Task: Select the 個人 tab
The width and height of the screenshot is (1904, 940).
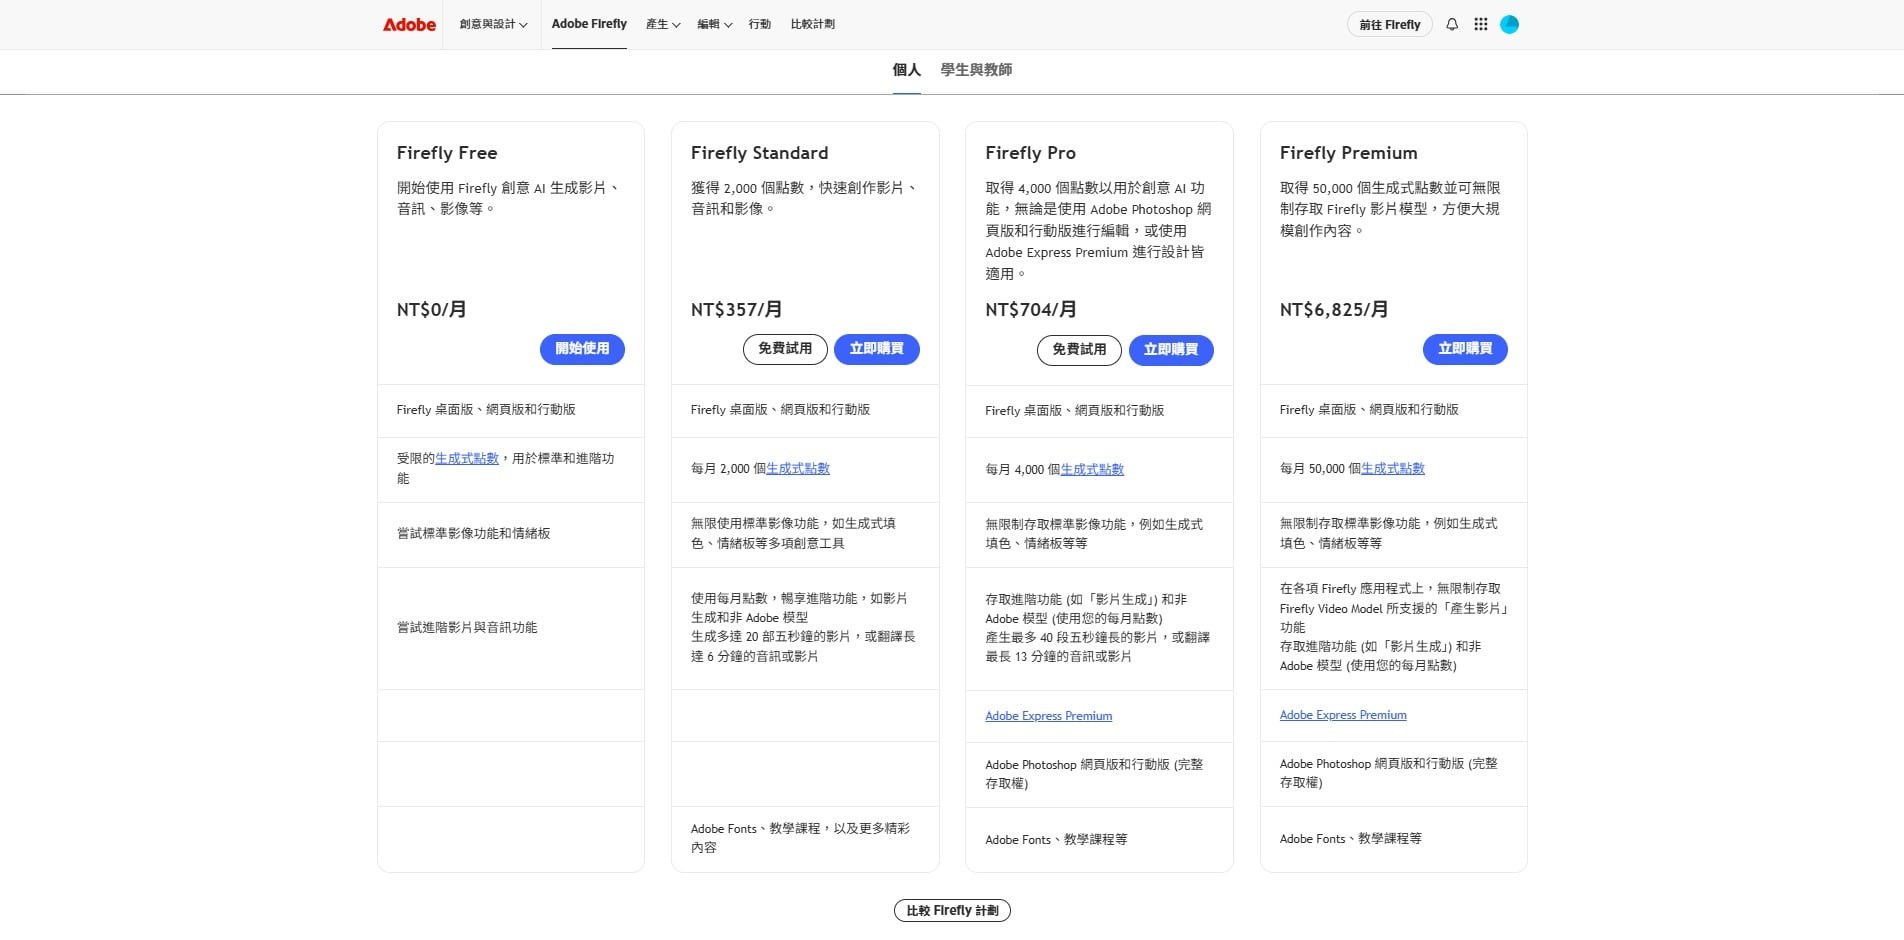Action: coord(906,70)
